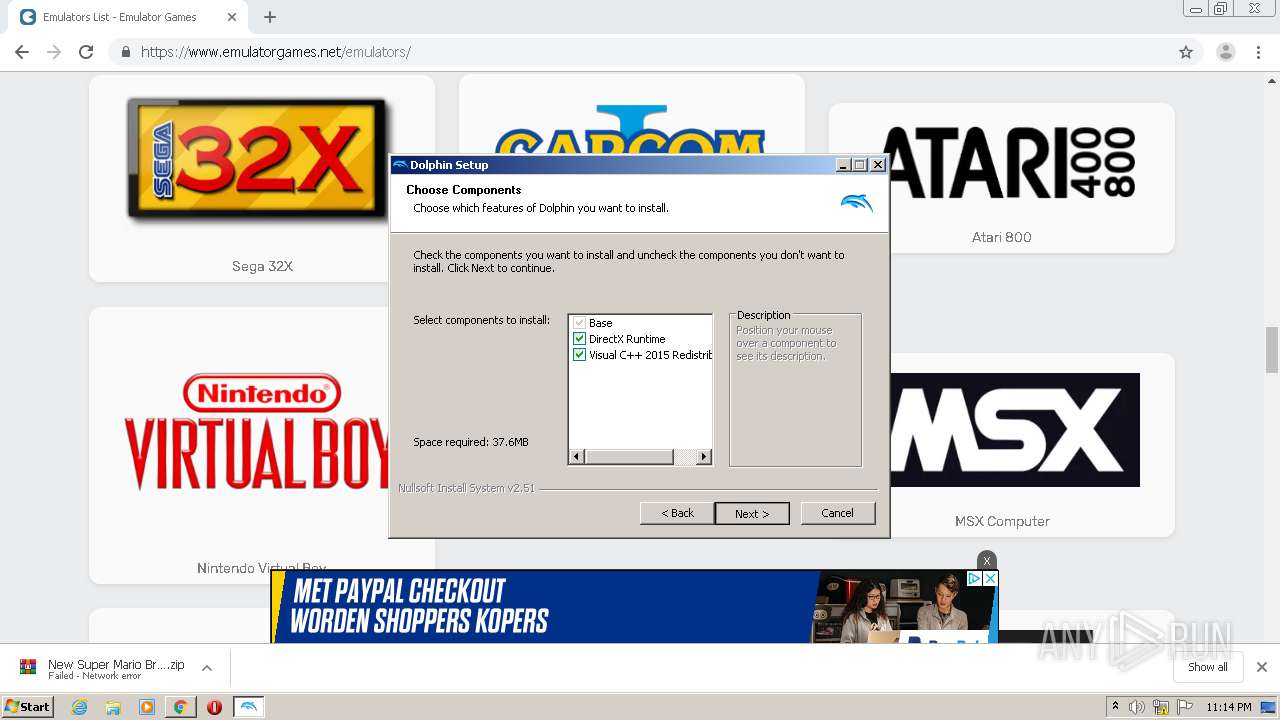Click the taskbar clock showing 11:14 PM

(x=1229, y=707)
